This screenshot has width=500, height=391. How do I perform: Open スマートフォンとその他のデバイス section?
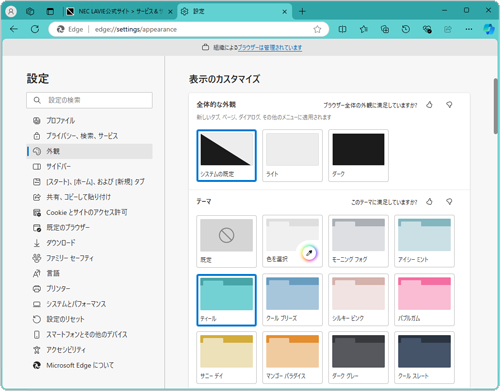[x=89, y=335]
